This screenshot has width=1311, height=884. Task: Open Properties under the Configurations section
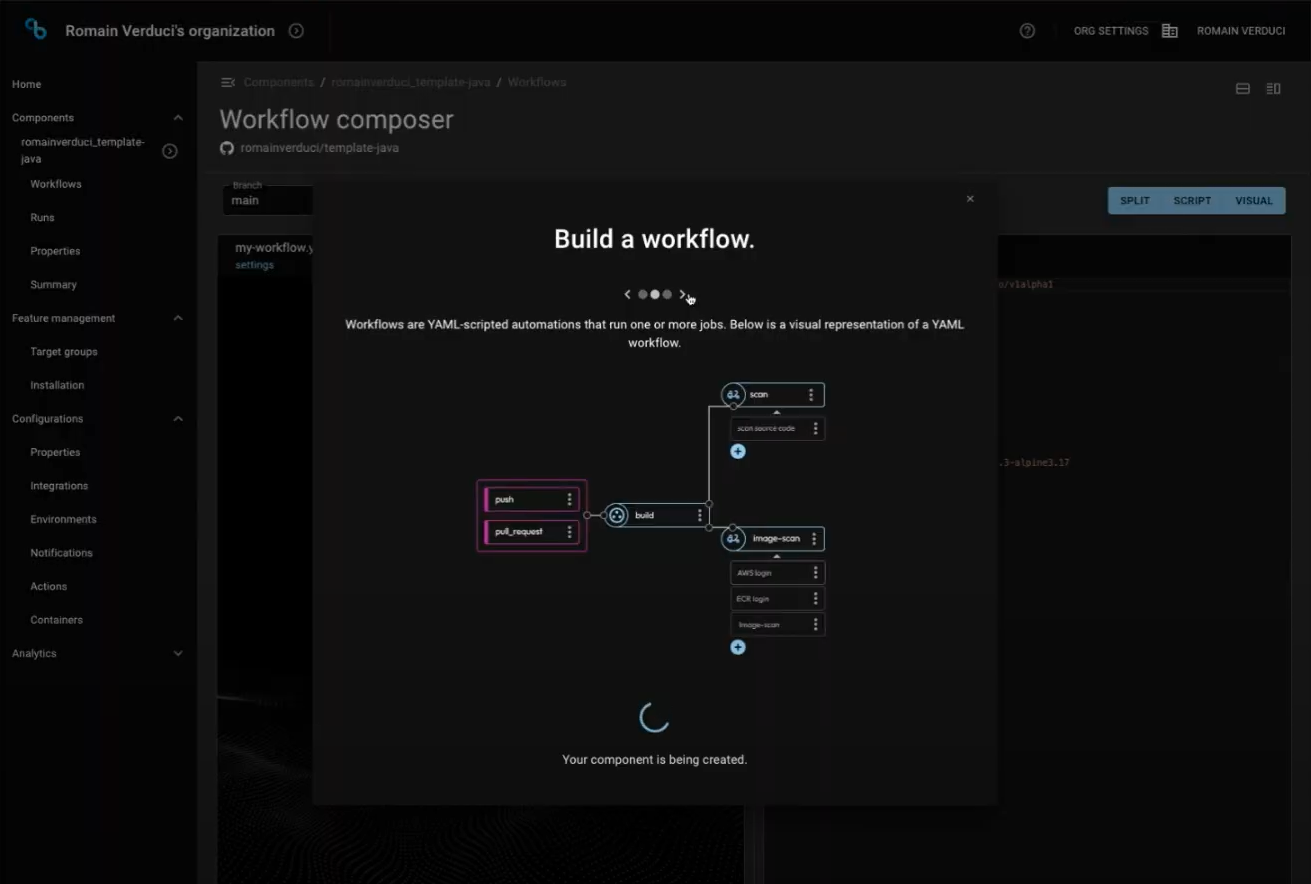coord(55,452)
